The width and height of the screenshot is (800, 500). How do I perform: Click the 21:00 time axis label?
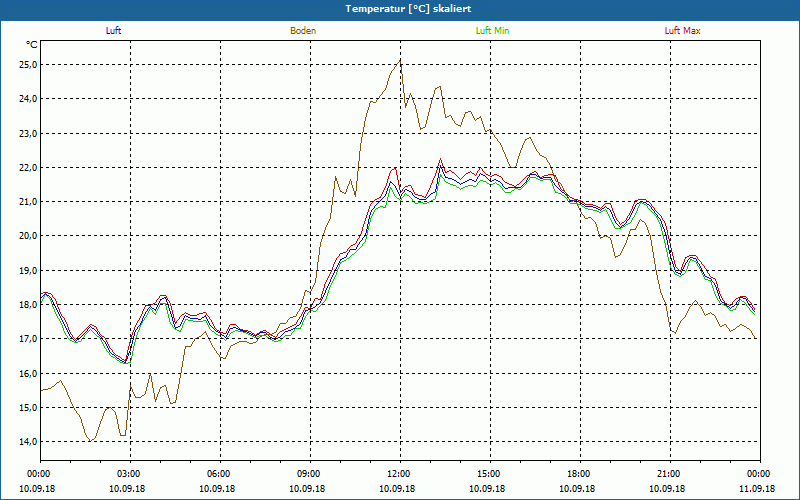(x=670, y=474)
